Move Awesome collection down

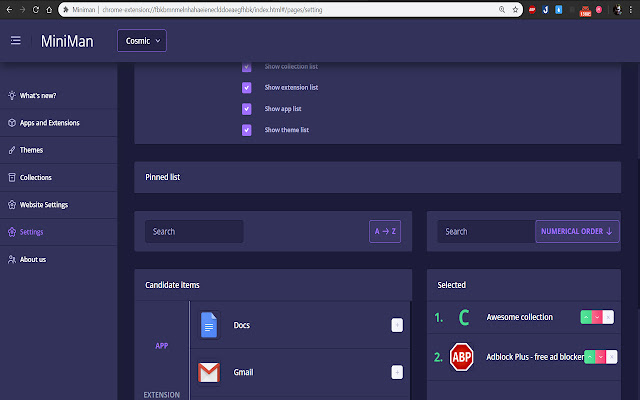point(597,317)
